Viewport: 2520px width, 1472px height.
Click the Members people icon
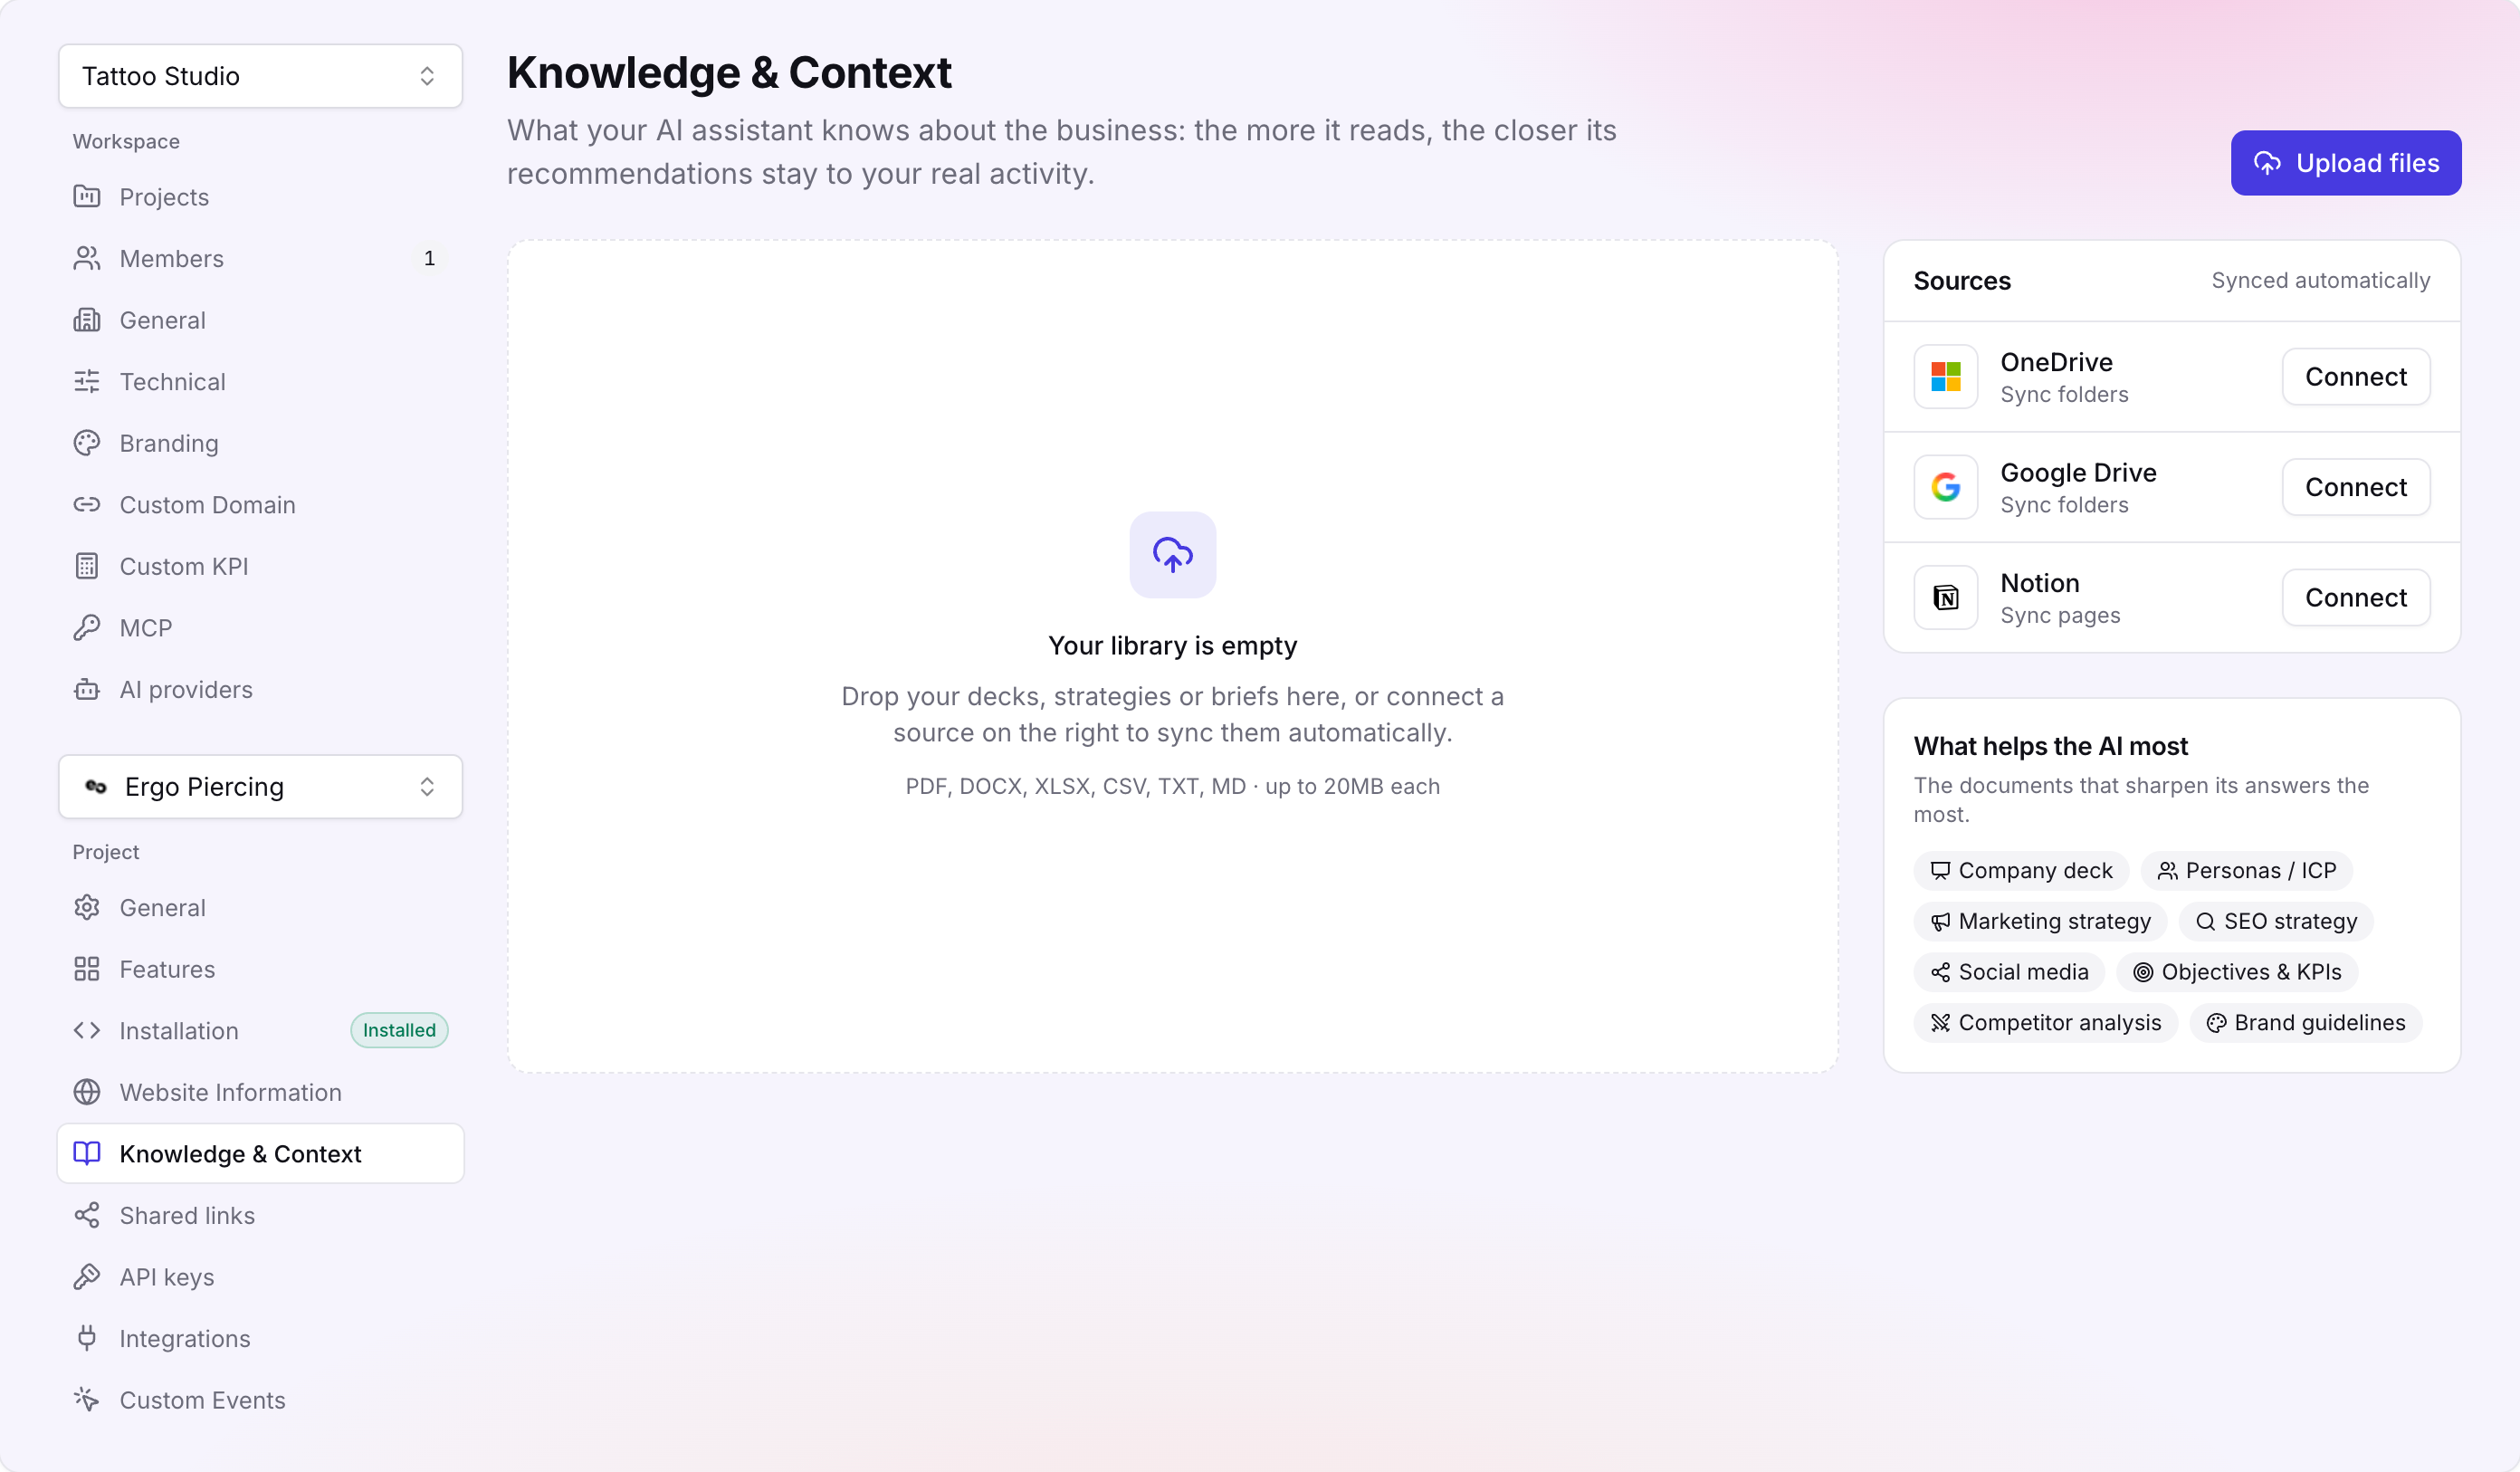coord(87,258)
